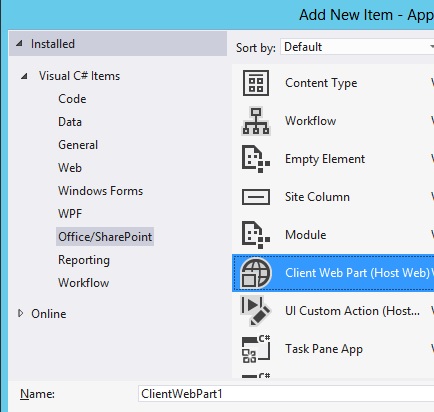Select the Office/SharePoint category
The width and height of the screenshot is (434, 412).
tap(105, 237)
